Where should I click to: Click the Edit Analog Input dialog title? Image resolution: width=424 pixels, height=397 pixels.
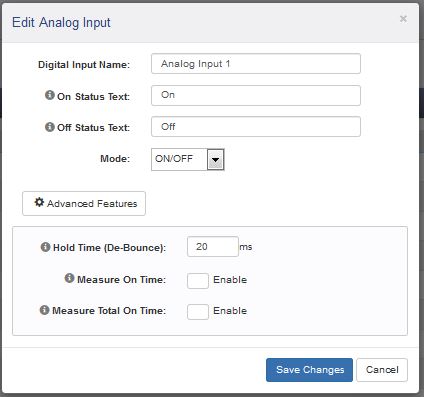coord(61,23)
